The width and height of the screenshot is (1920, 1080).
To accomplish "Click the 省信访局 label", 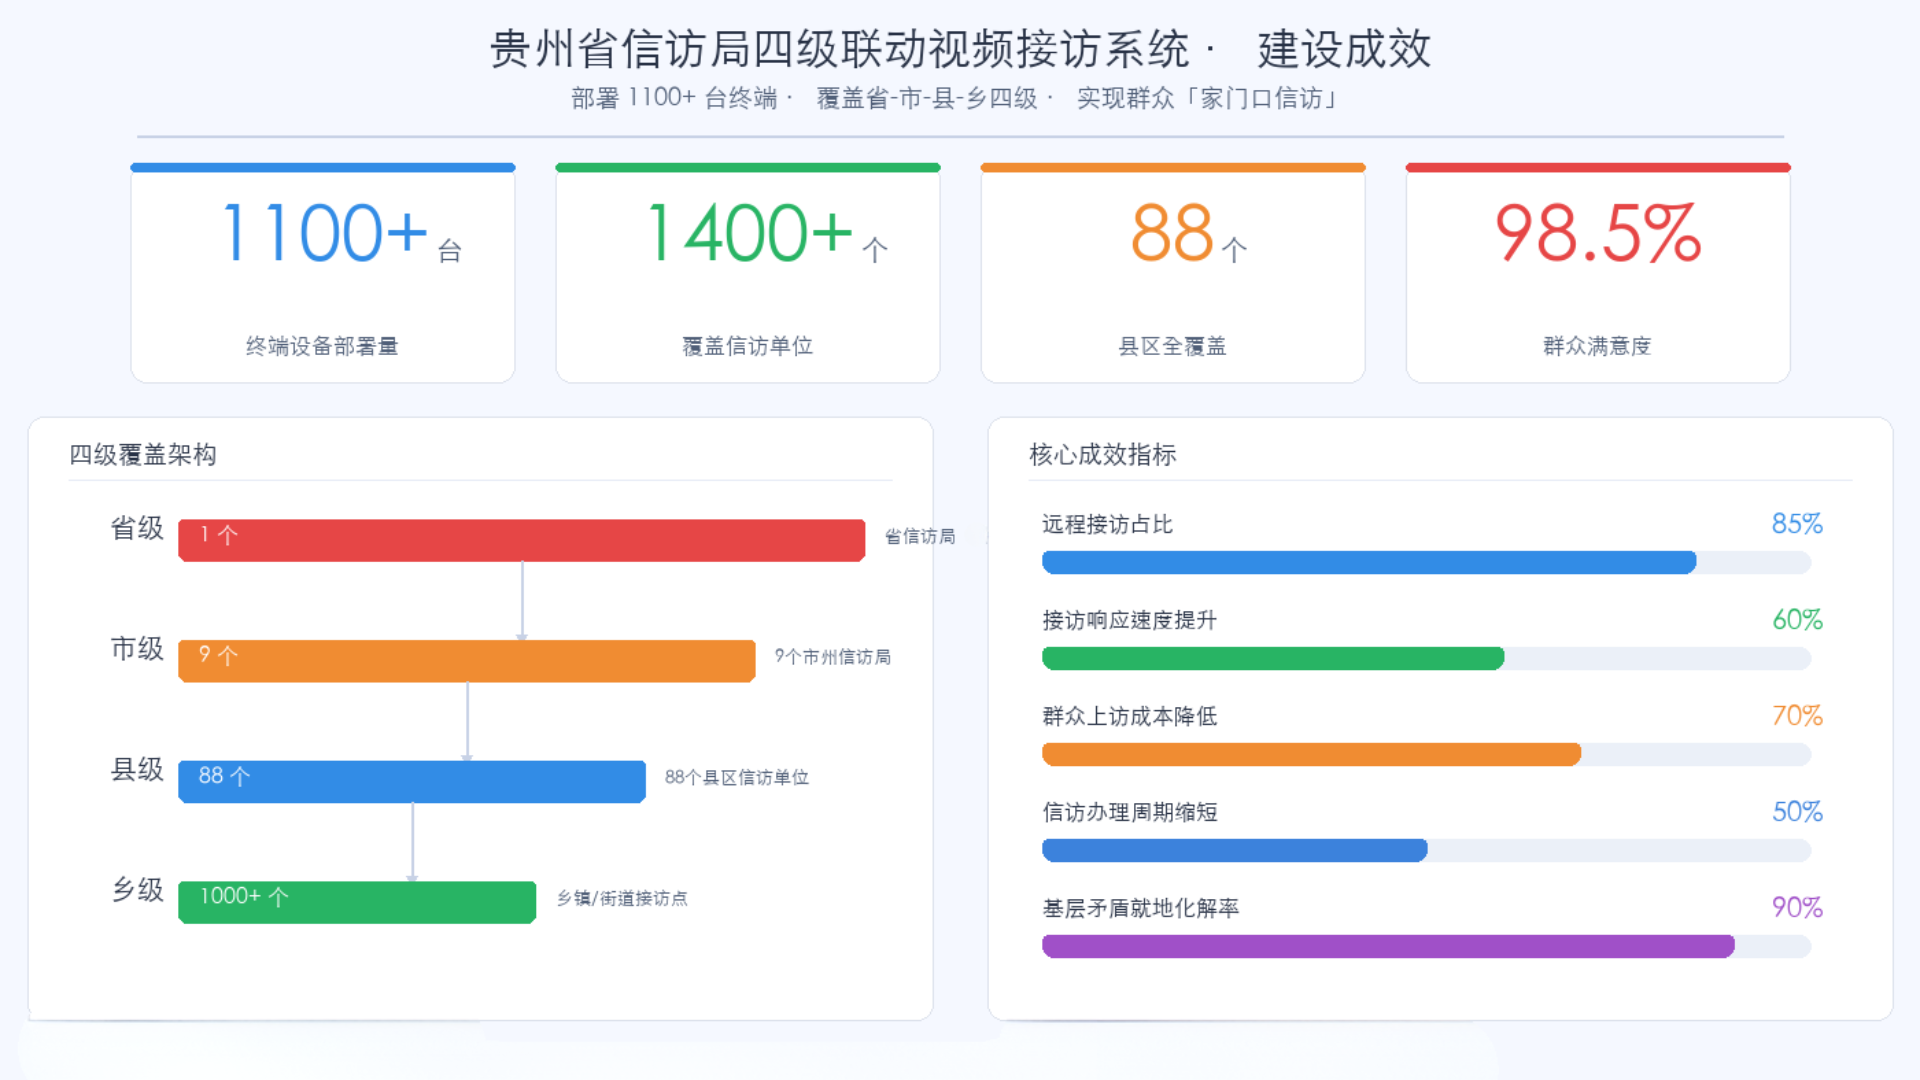I will tap(920, 537).
